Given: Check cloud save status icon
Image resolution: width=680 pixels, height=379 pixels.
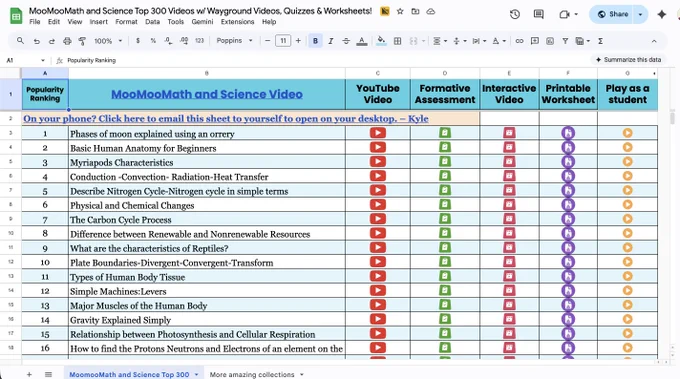Looking at the screenshot, I should [x=431, y=12].
